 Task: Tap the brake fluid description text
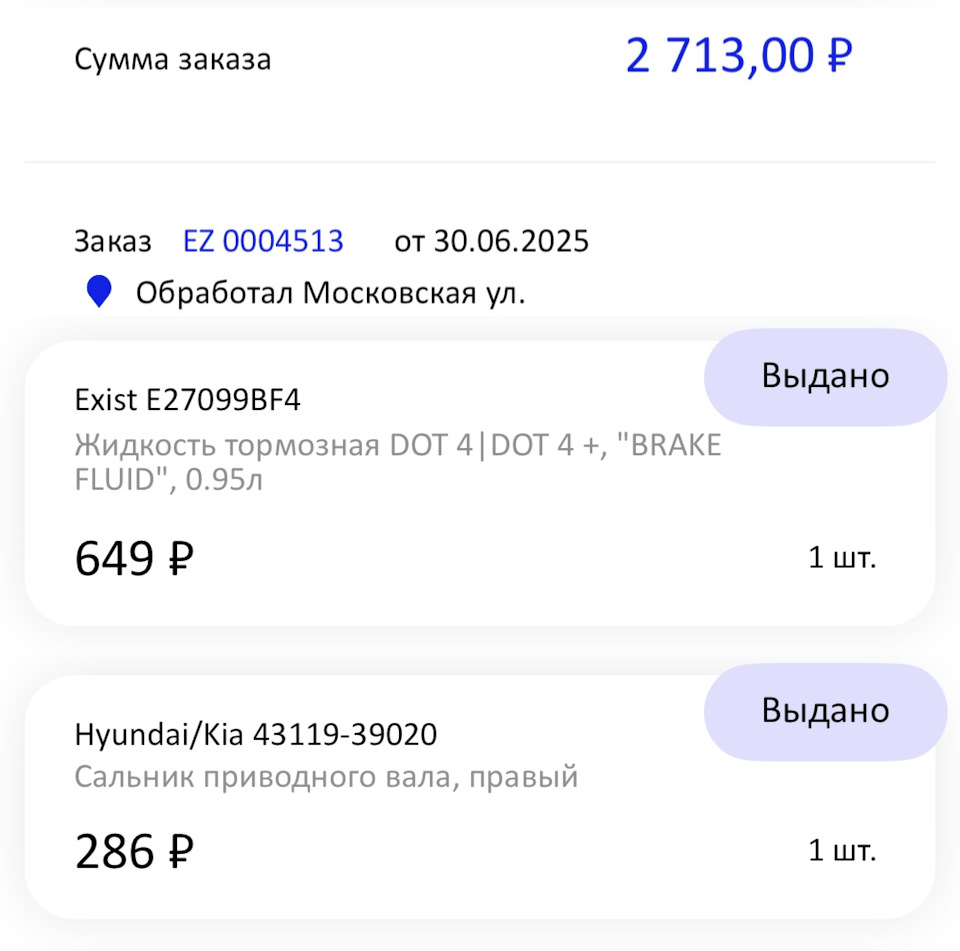tap(398, 462)
